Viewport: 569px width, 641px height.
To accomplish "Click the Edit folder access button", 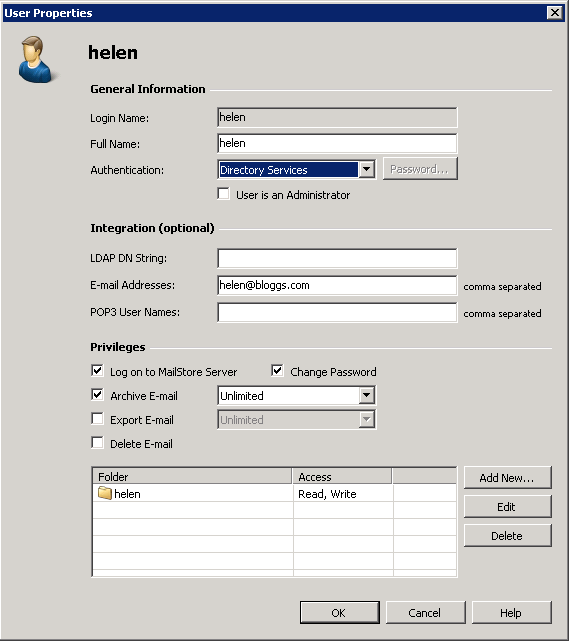I will pos(507,507).
